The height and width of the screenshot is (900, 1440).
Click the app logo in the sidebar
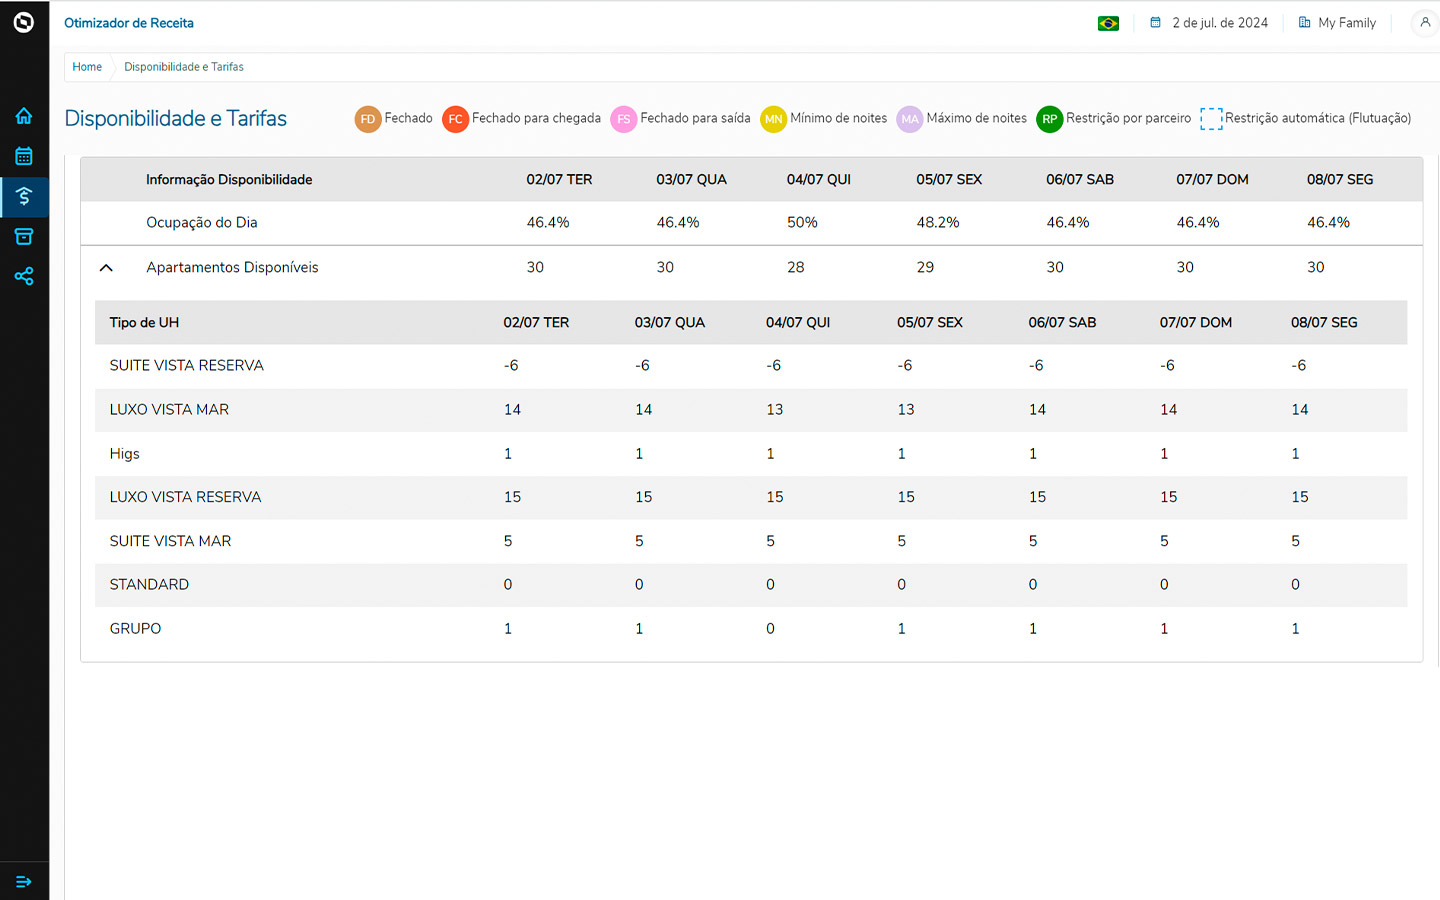click(24, 22)
